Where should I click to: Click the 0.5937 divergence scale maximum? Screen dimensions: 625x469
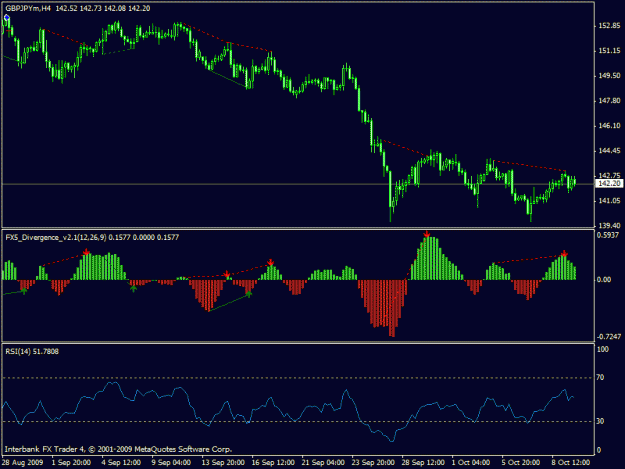608,235
